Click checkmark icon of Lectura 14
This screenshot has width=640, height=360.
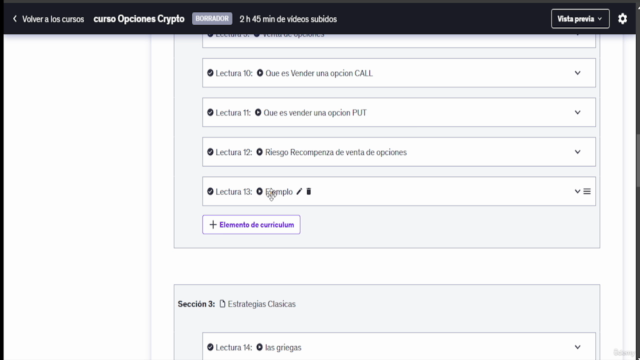tap(210, 347)
